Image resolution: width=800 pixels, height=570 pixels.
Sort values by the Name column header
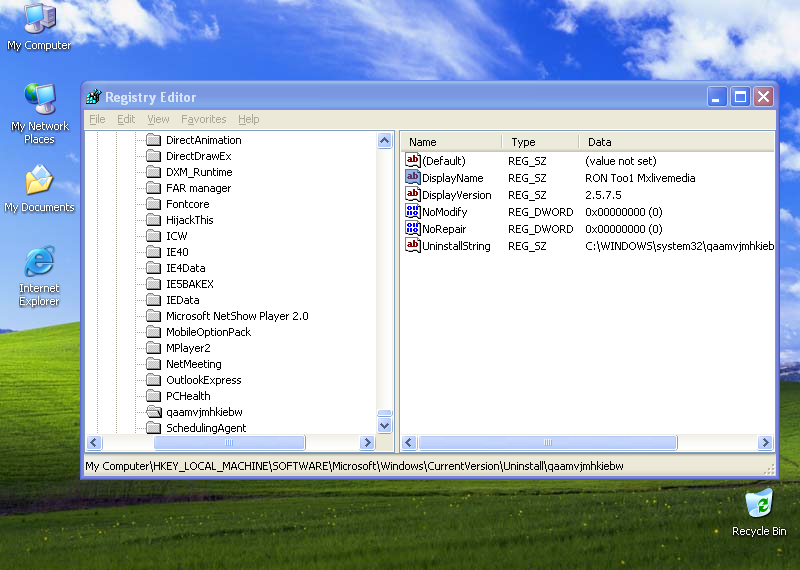pyautogui.click(x=452, y=142)
